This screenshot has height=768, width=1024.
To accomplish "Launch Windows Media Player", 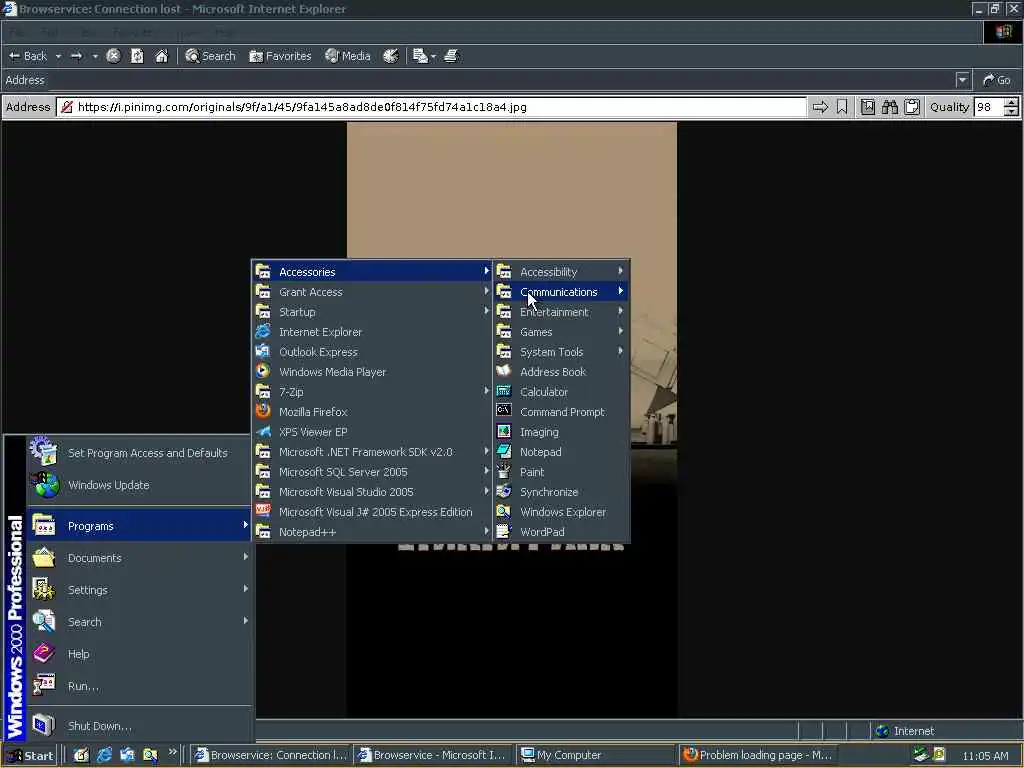I will click(x=372, y=372).
